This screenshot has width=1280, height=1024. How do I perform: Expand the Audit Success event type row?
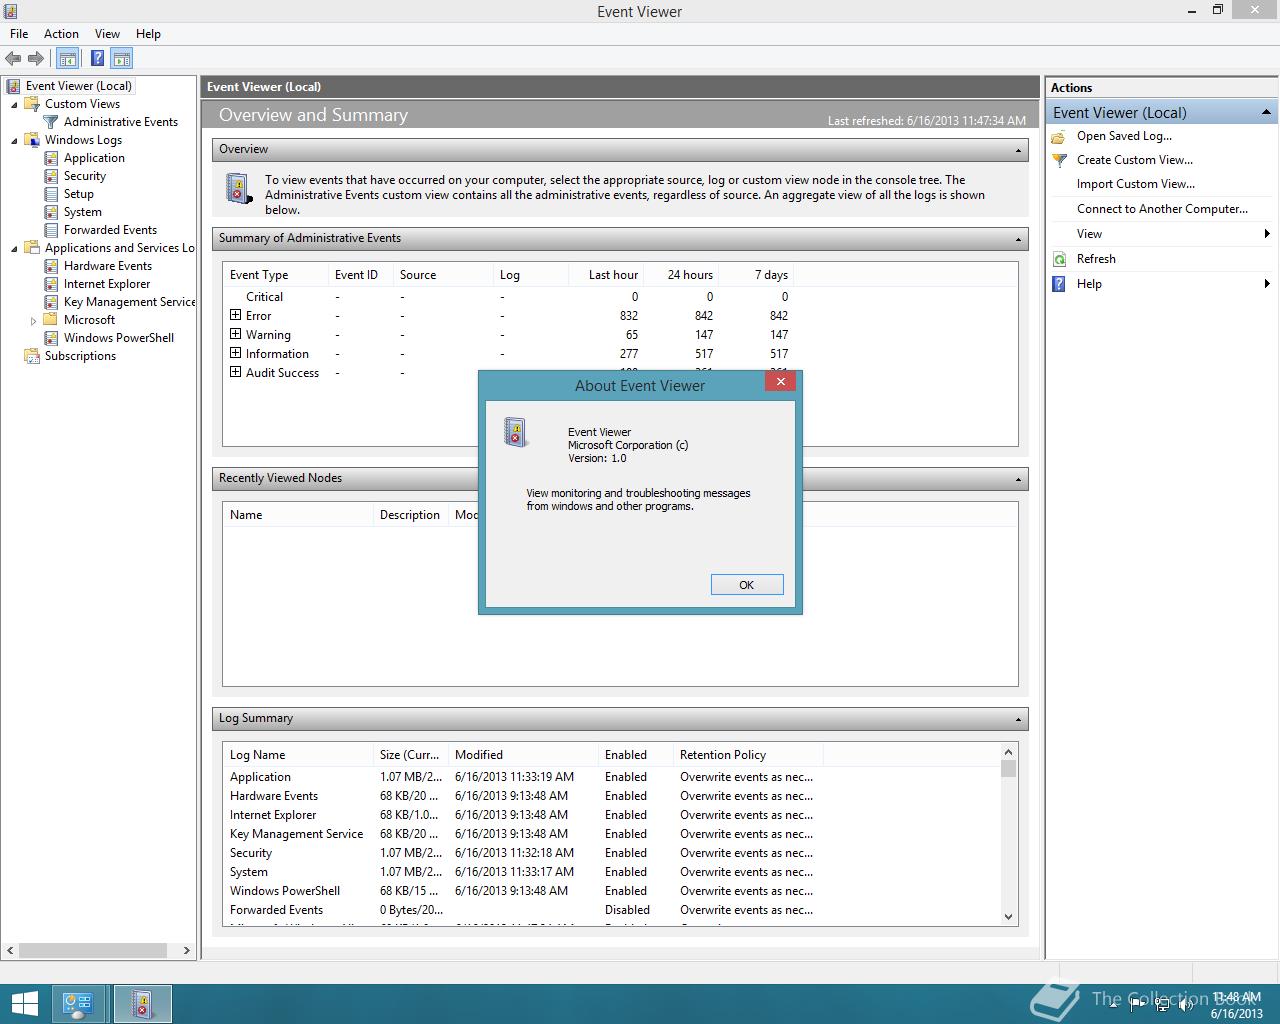click(x=236, y=372)
